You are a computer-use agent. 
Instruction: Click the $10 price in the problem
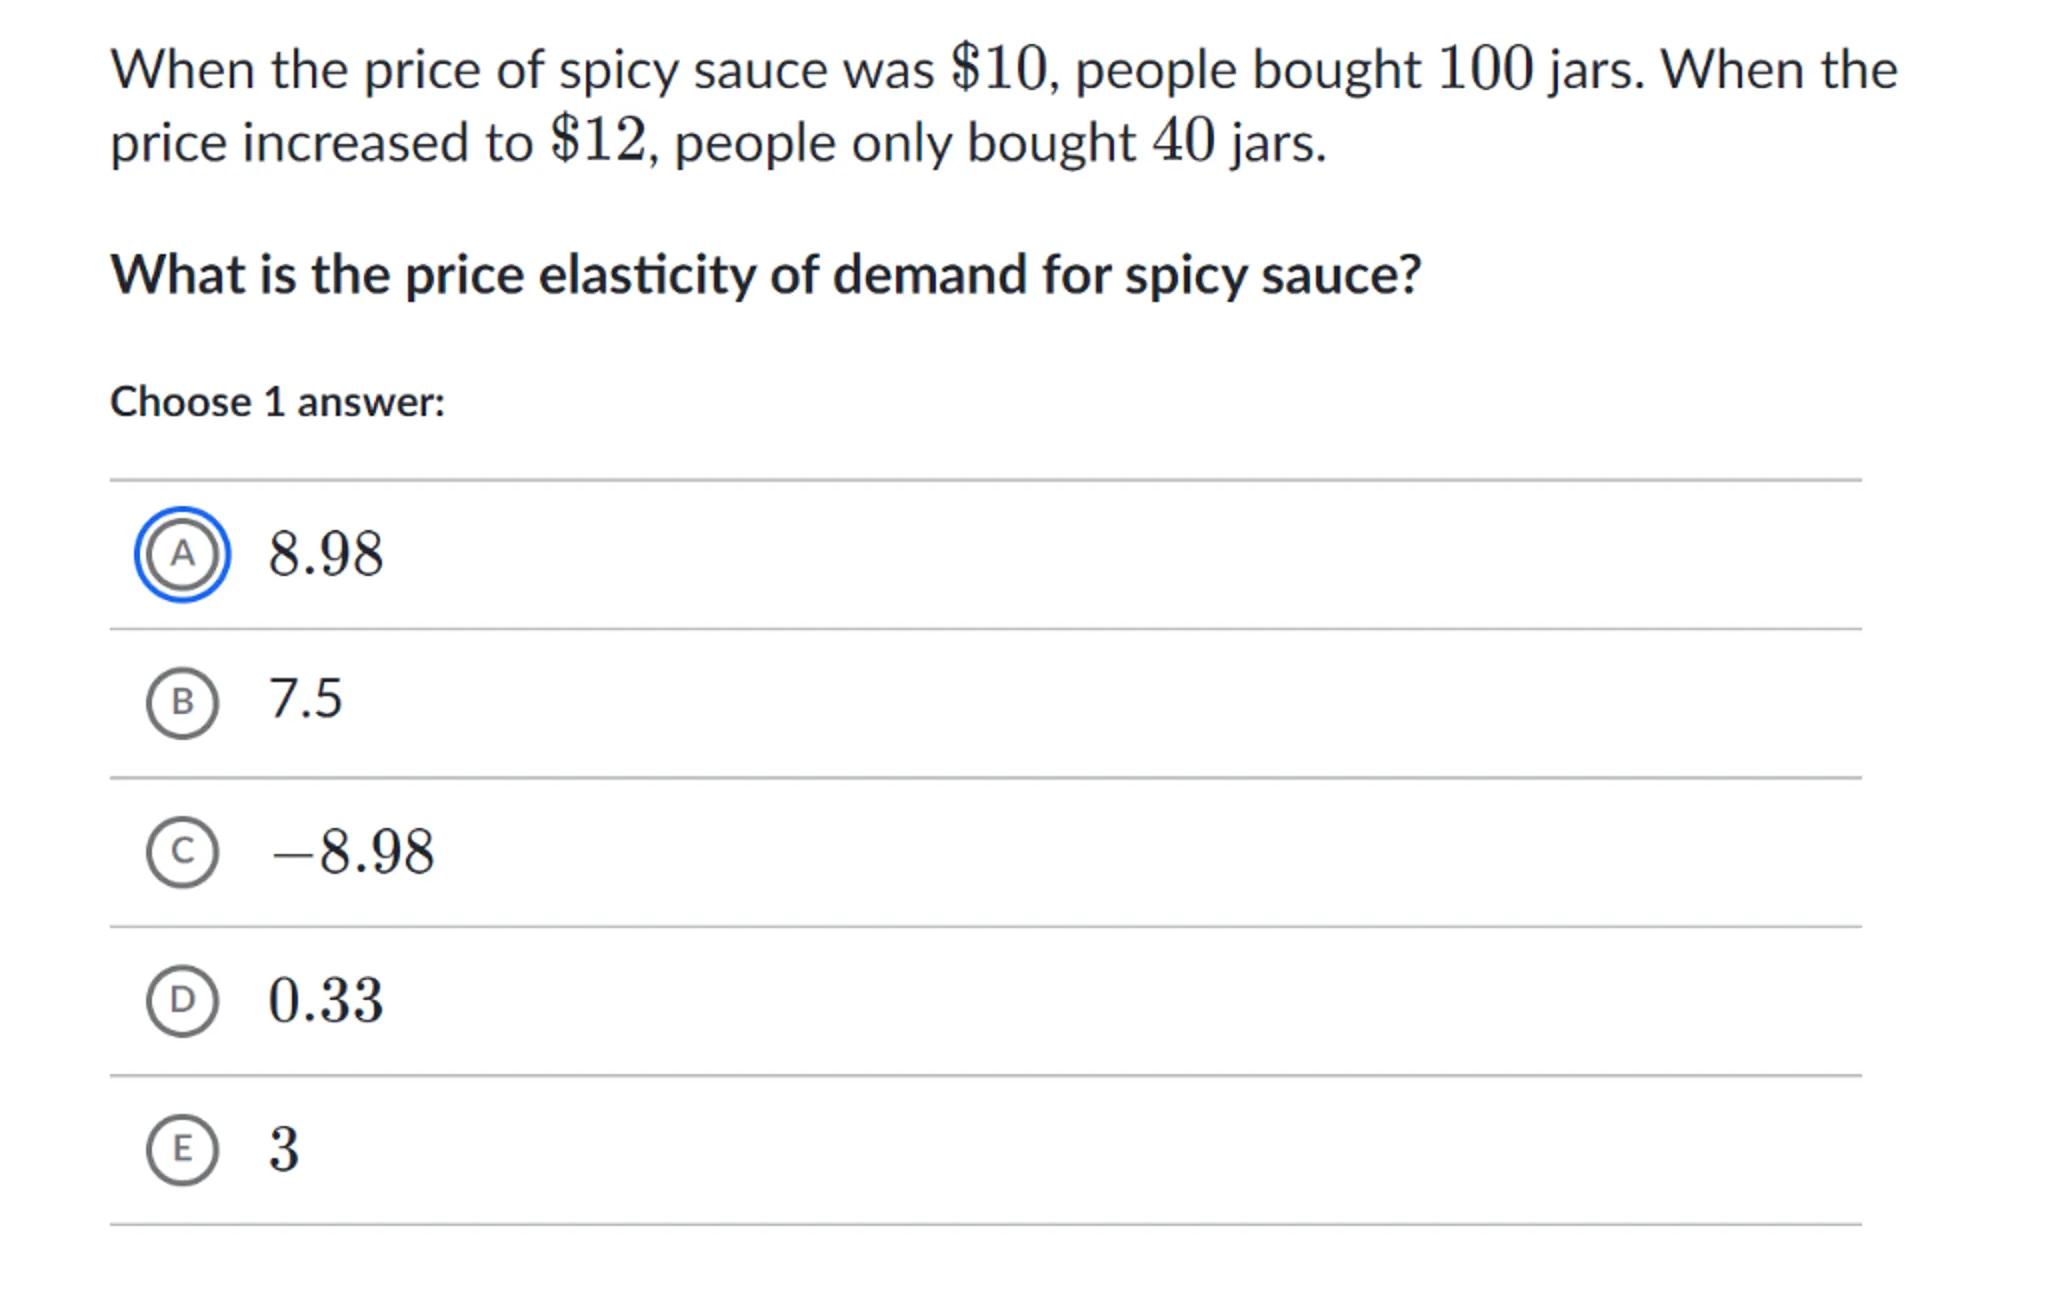998,69
